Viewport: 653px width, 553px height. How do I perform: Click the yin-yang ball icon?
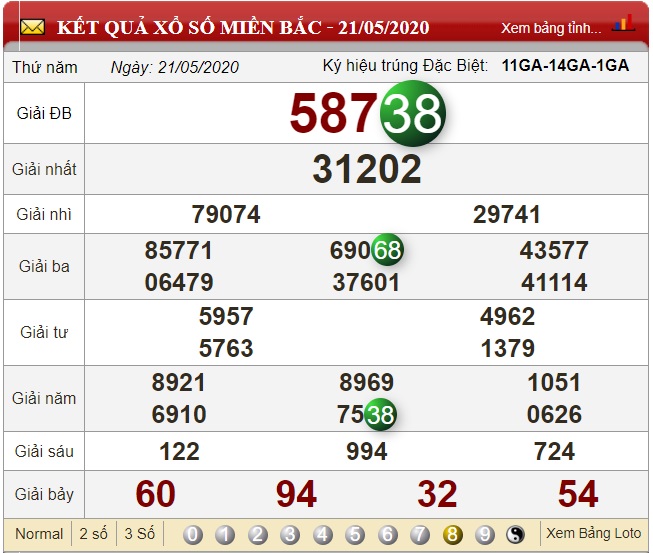(516, 534)
